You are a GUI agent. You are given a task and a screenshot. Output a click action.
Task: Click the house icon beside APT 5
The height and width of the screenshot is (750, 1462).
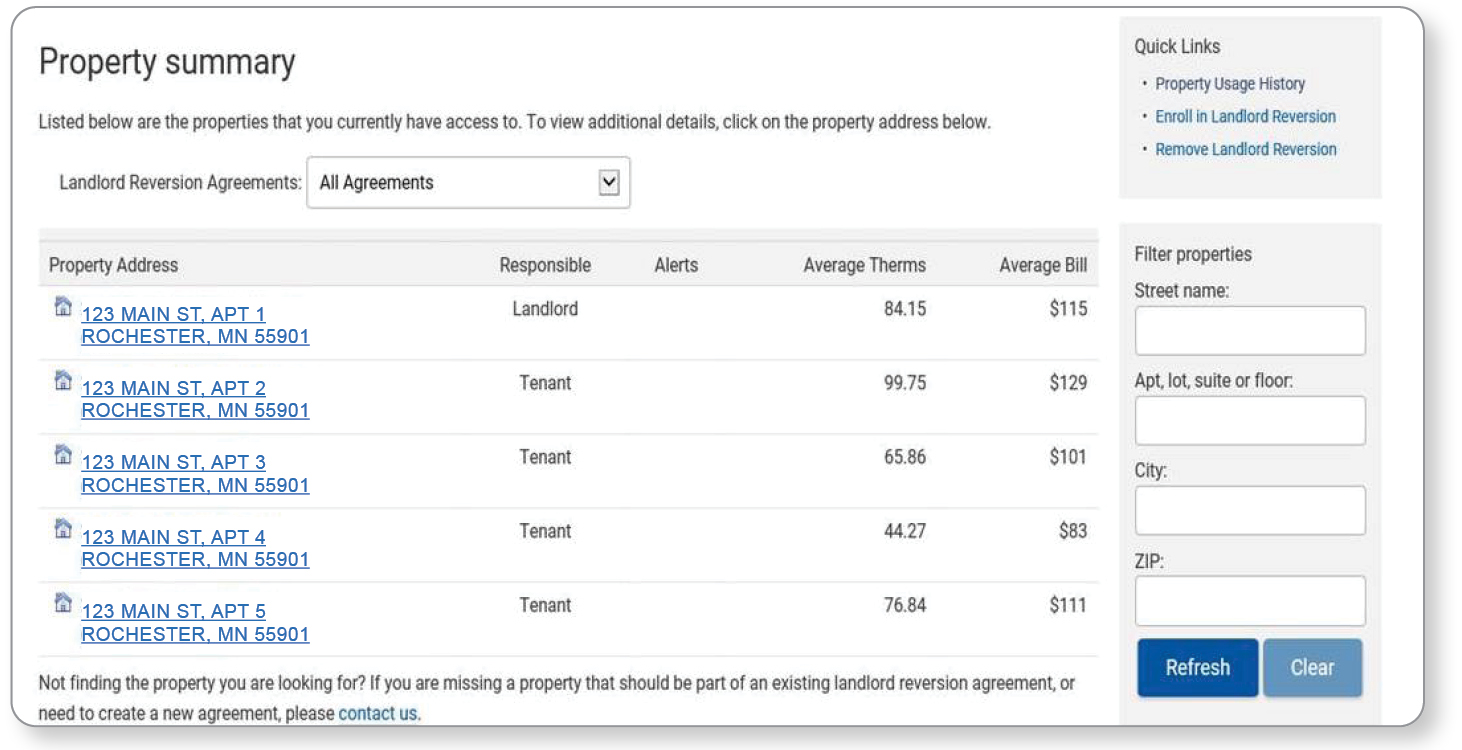63,602
